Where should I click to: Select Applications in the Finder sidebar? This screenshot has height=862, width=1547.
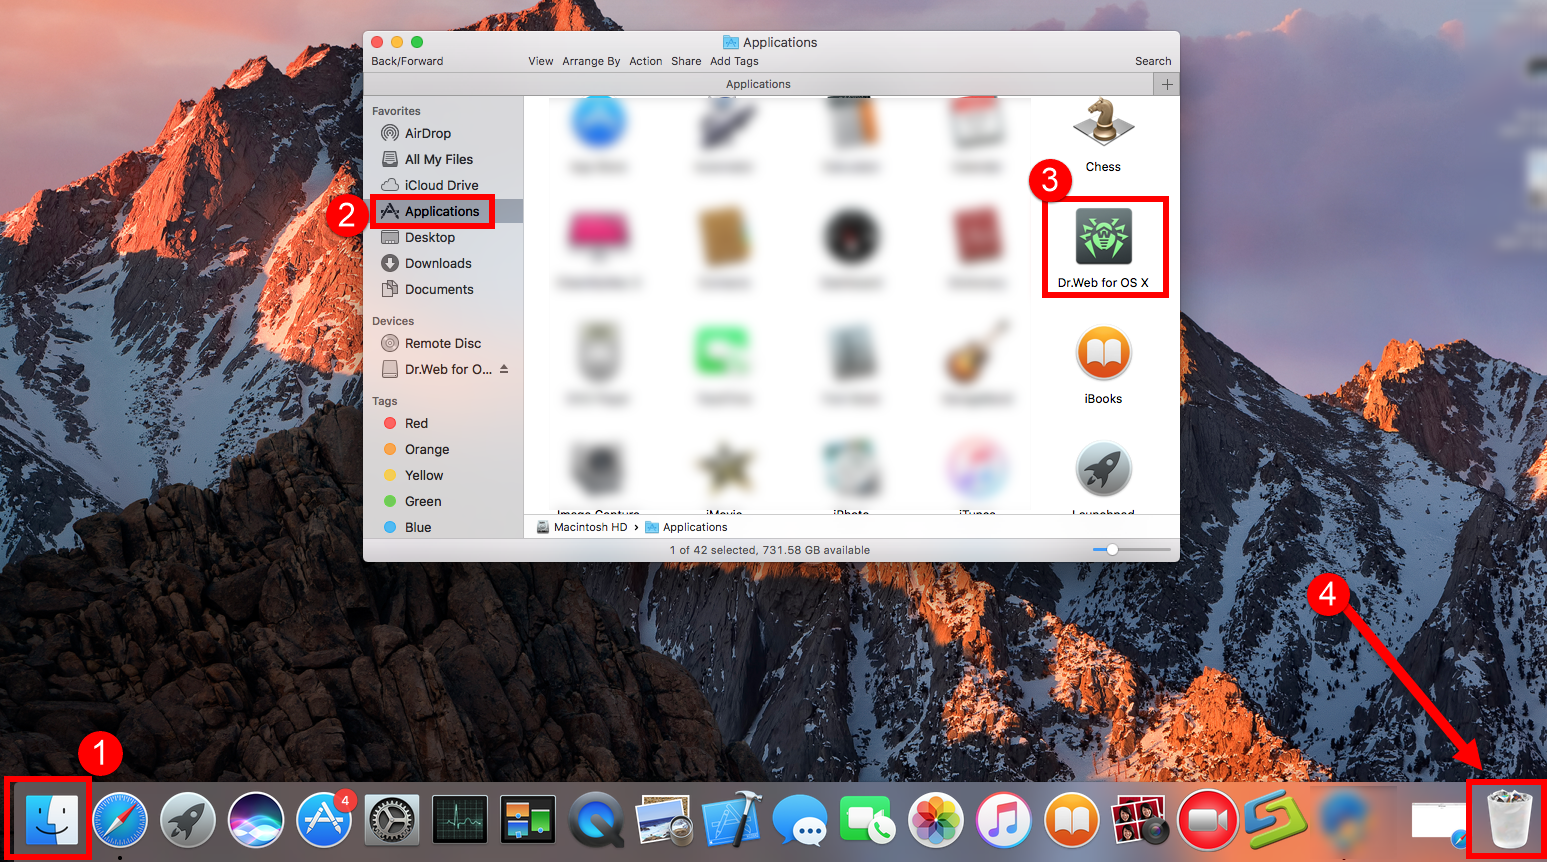[441, 211]
